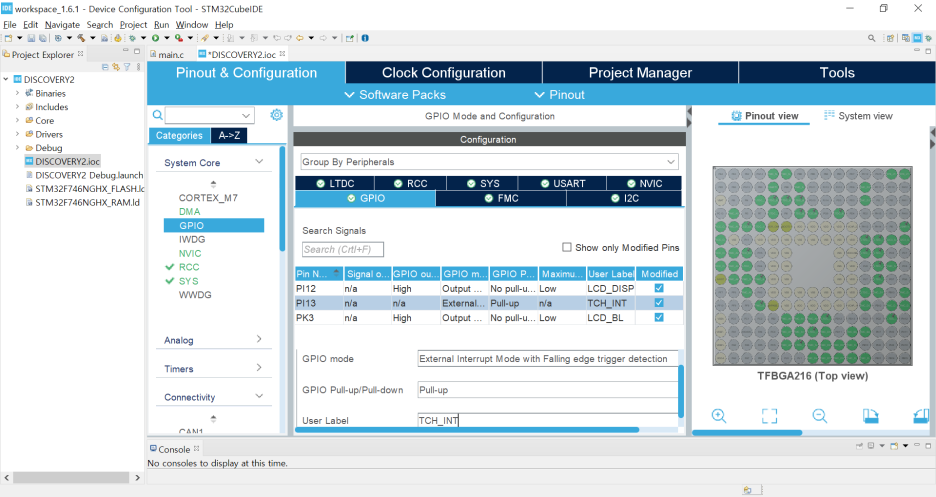Image resolution: width=936 pixels, height=497 pixels.
Task: Select the PK3 pin row
Action: coord(489,317)
